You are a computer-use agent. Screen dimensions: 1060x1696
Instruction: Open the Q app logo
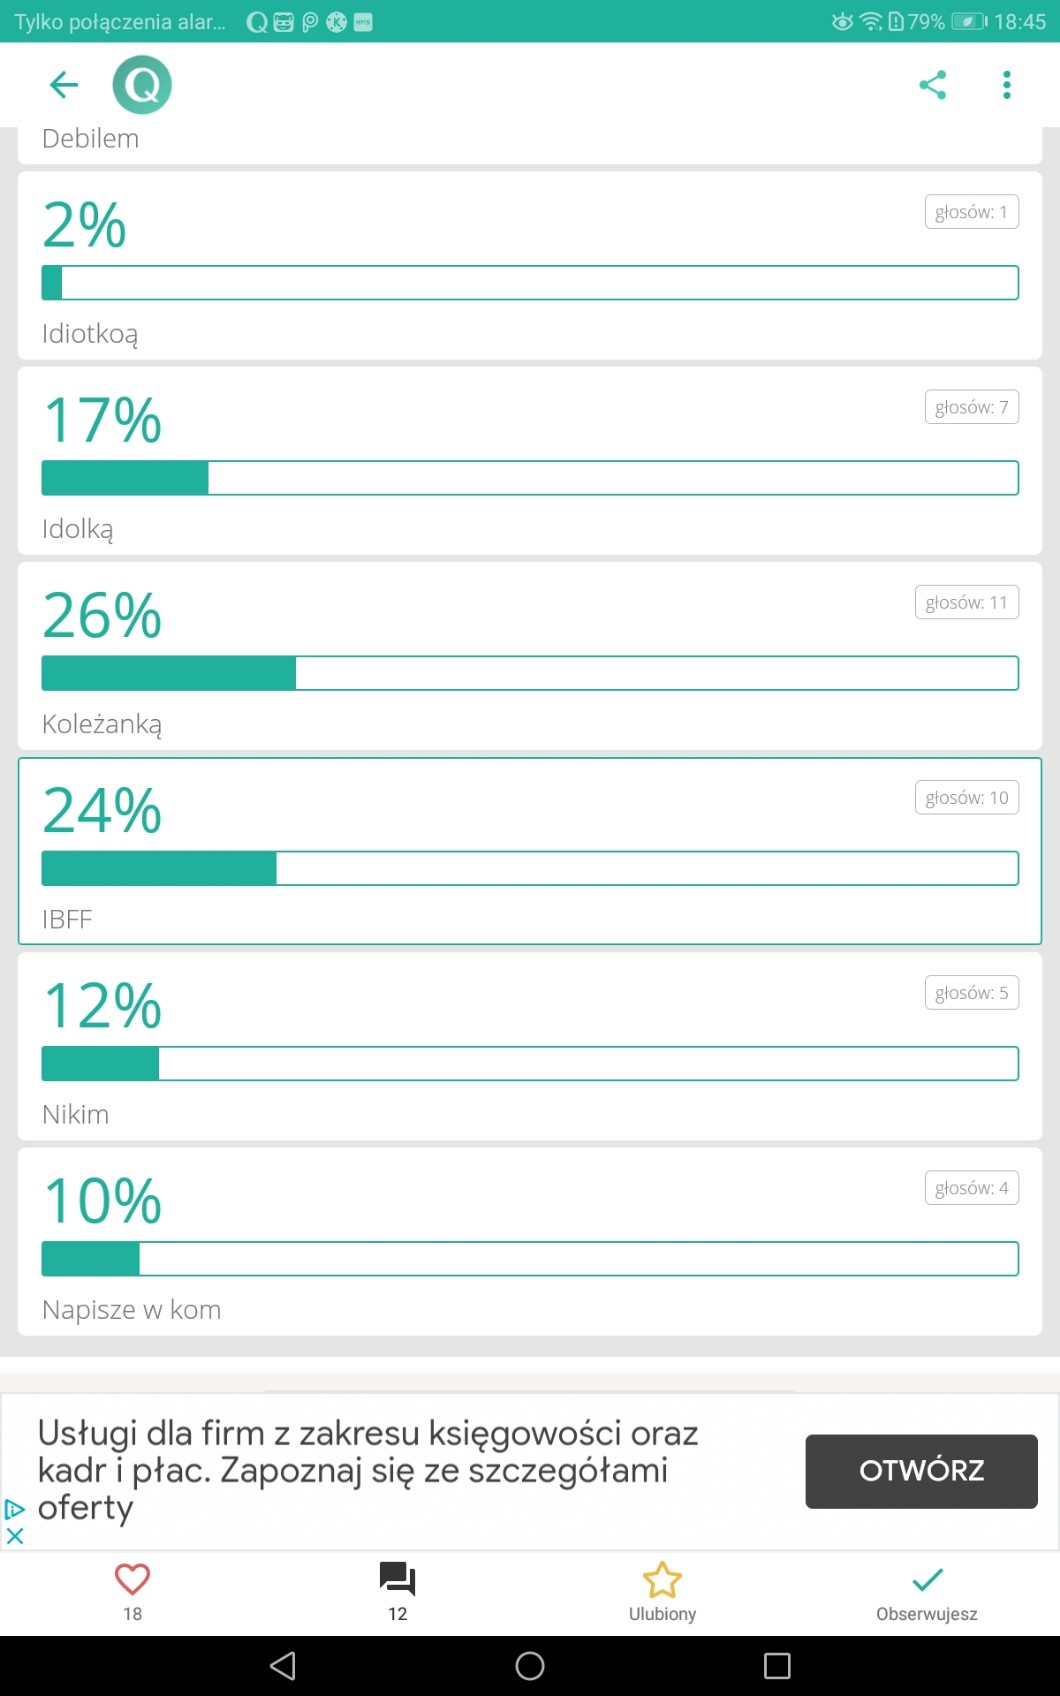pos(142,85)
